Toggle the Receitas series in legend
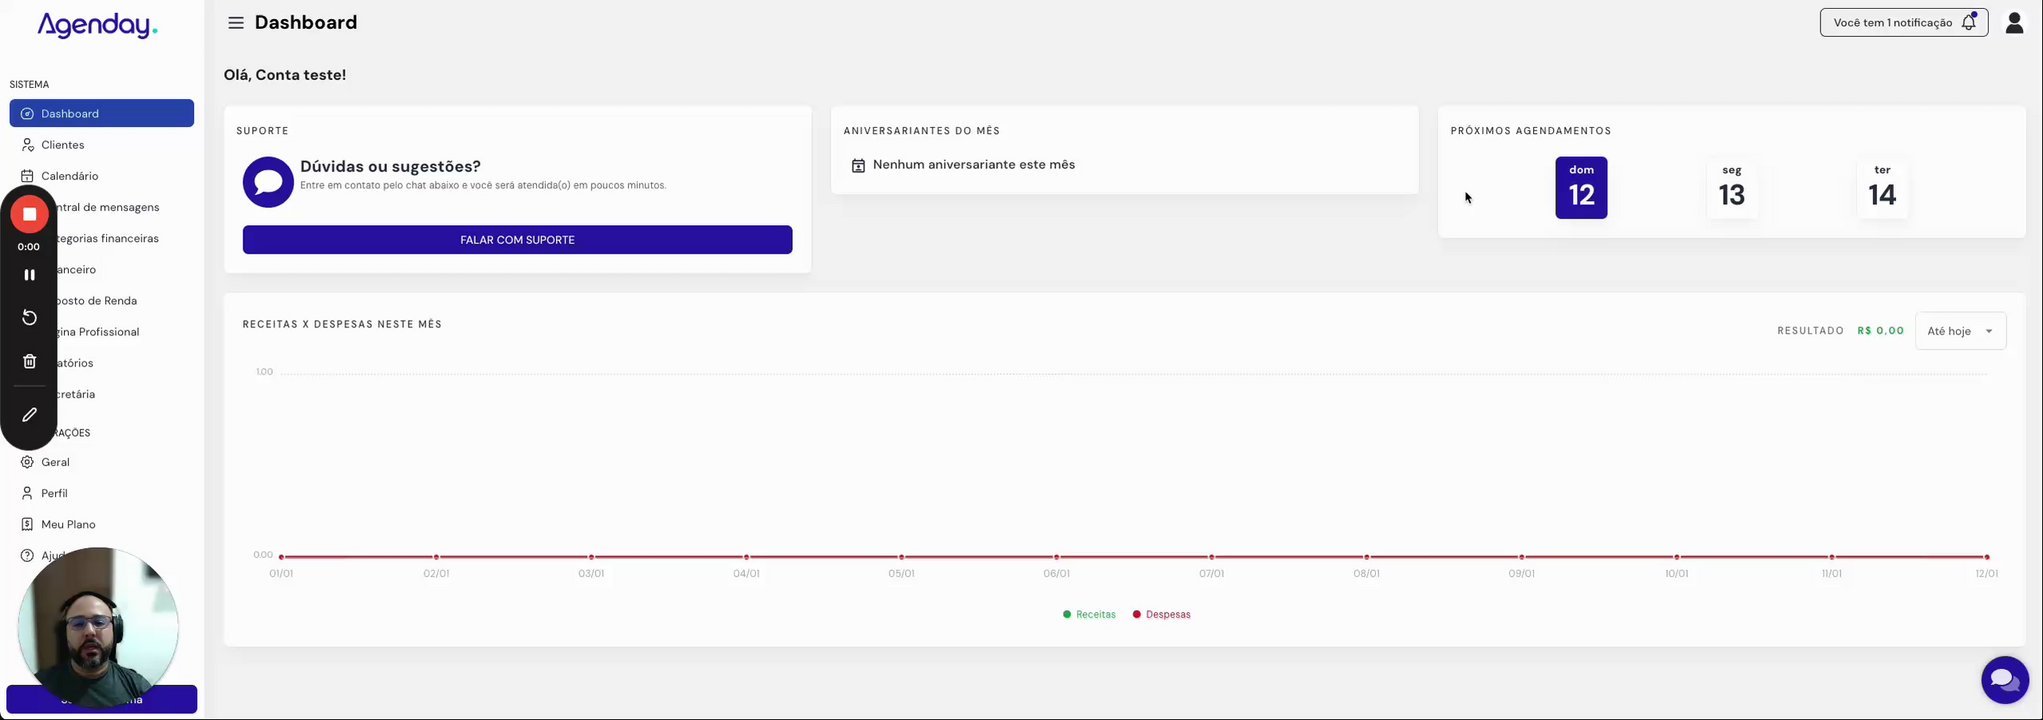The height and width of the screenshot is (720, 2043). [x=1089, y=615]
